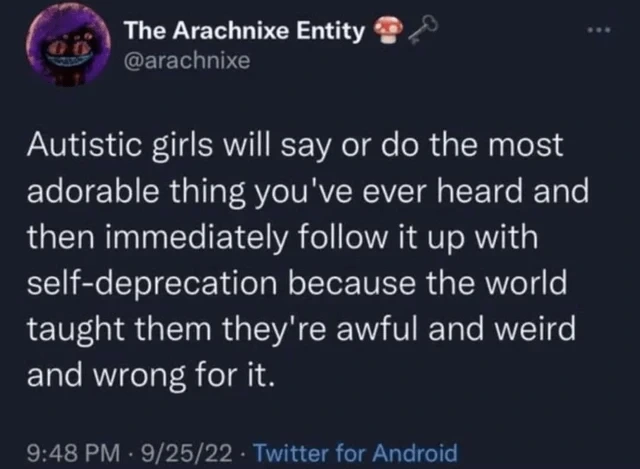Click the key emoji after the name

coord(422,30)
